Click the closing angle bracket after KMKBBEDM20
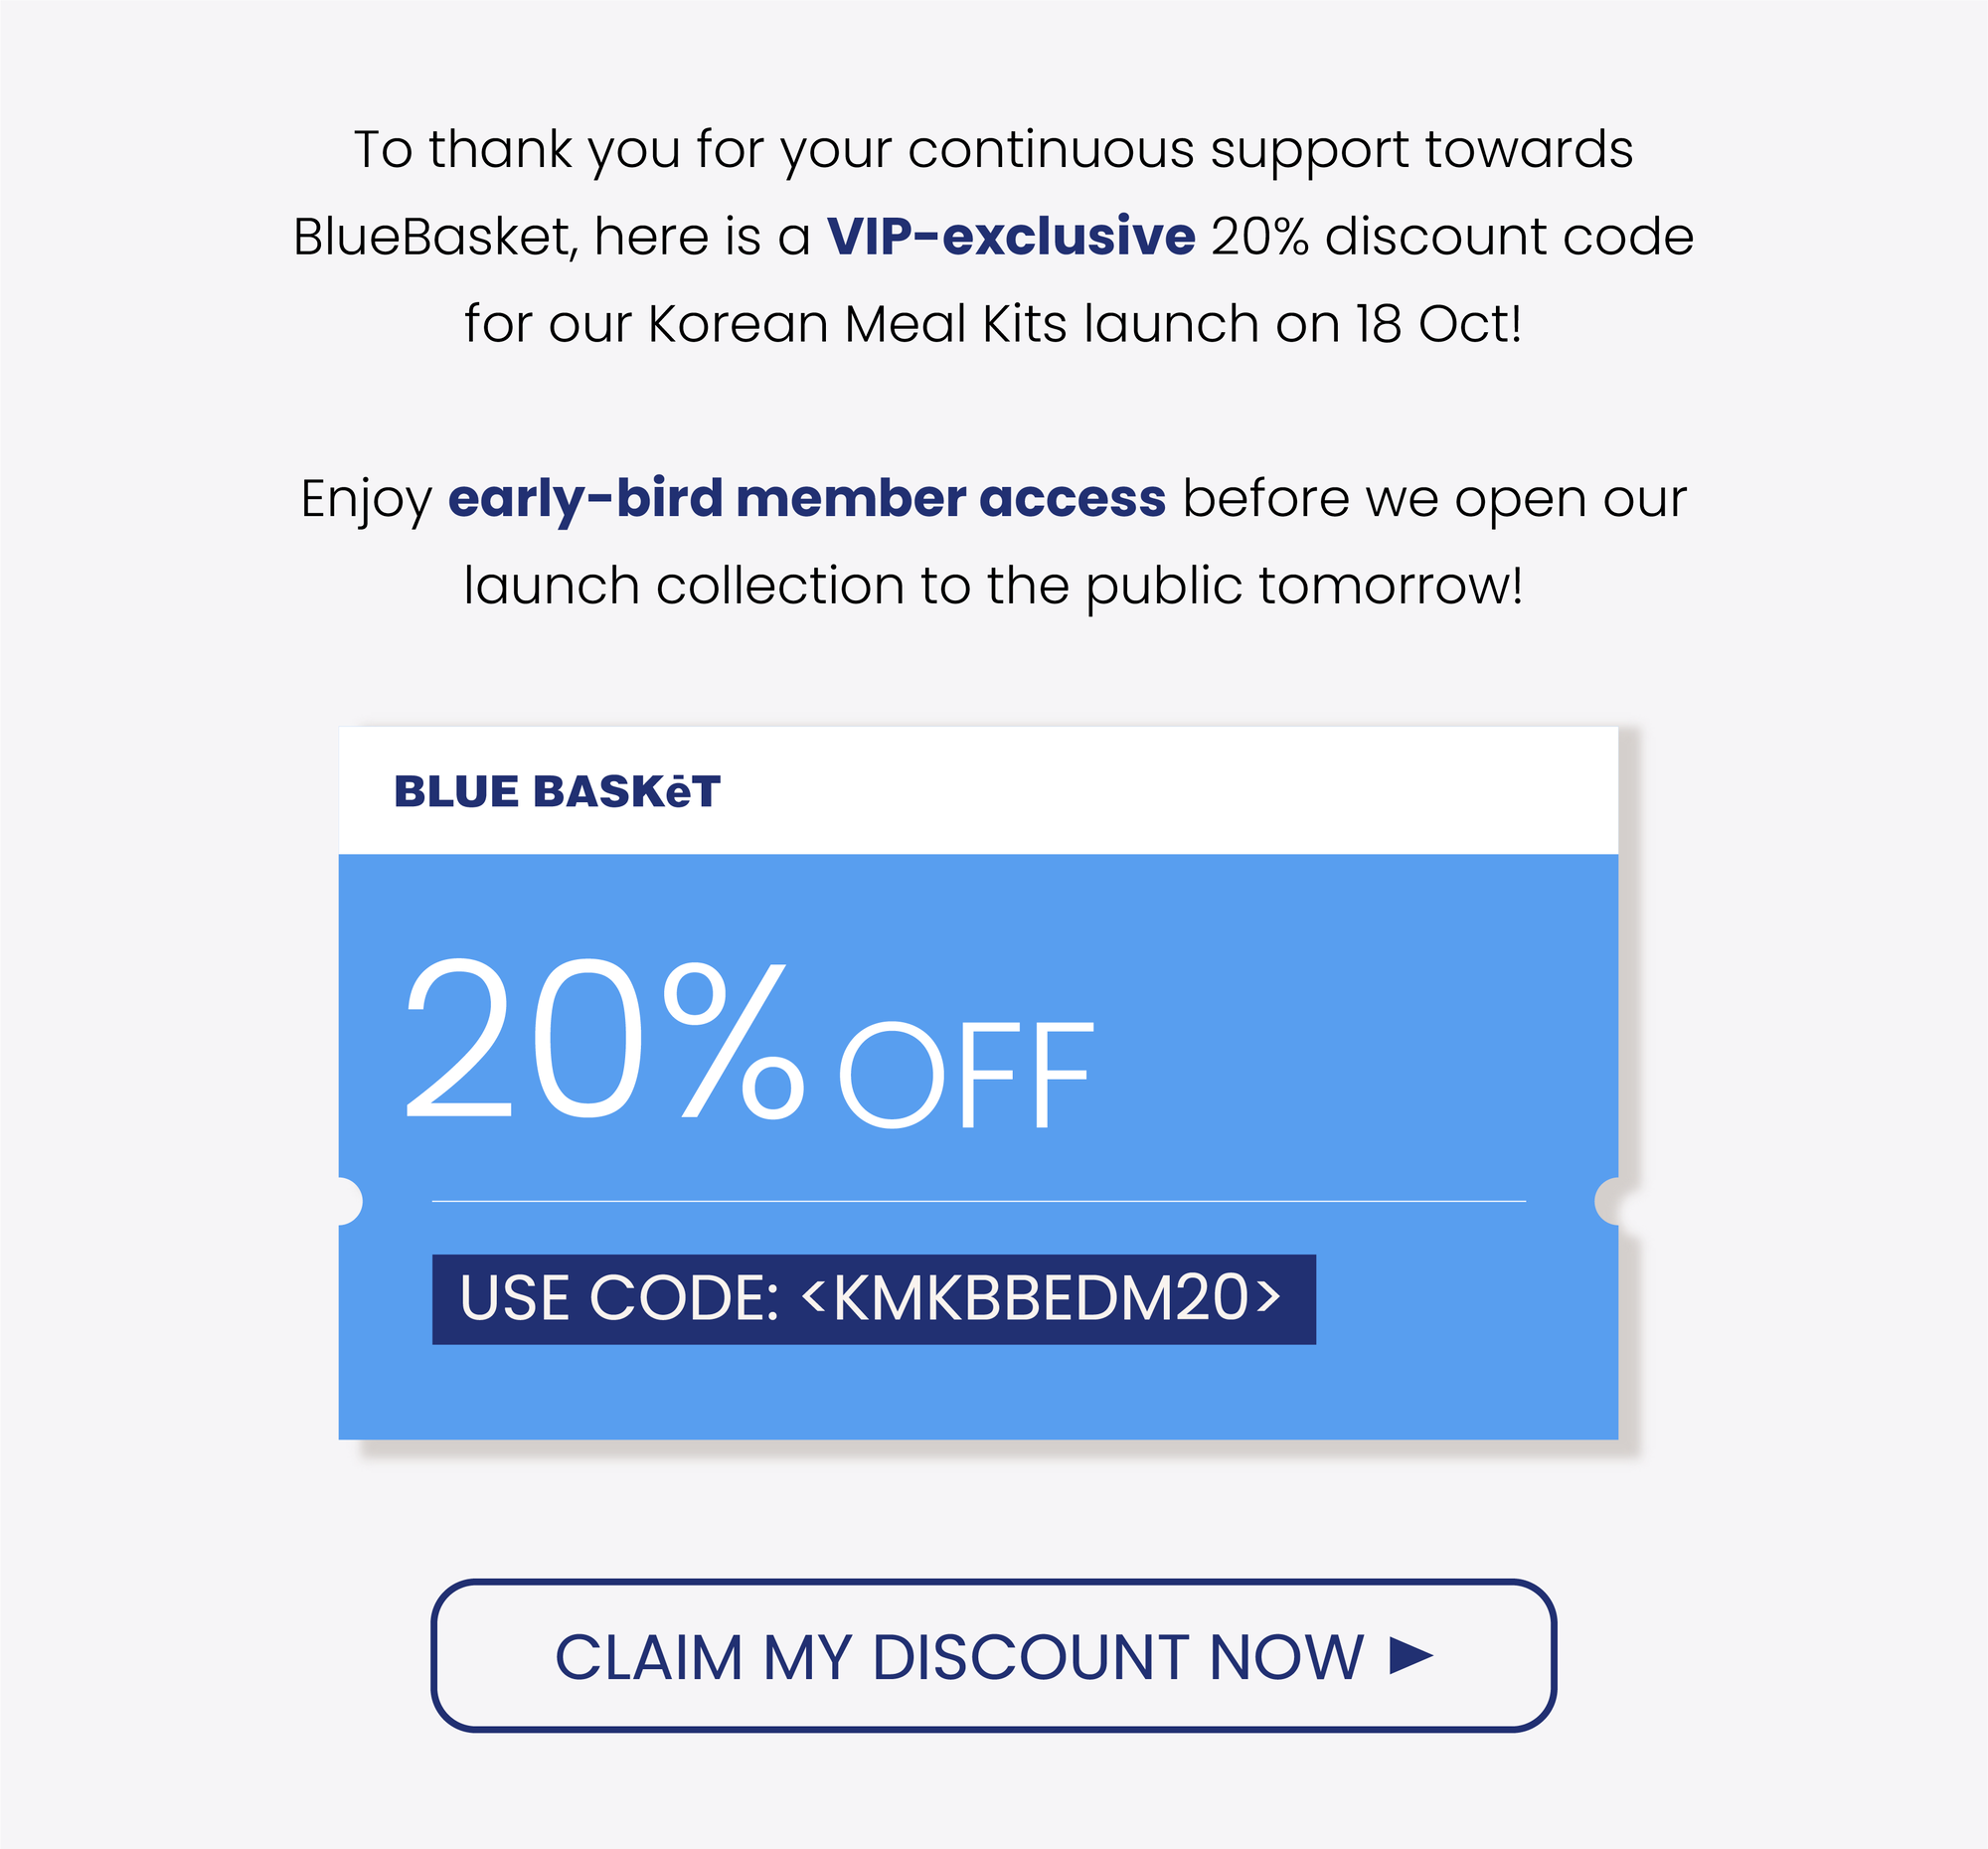This screenshot has height=1849, width=1988. click(x=1268, y=1296)
